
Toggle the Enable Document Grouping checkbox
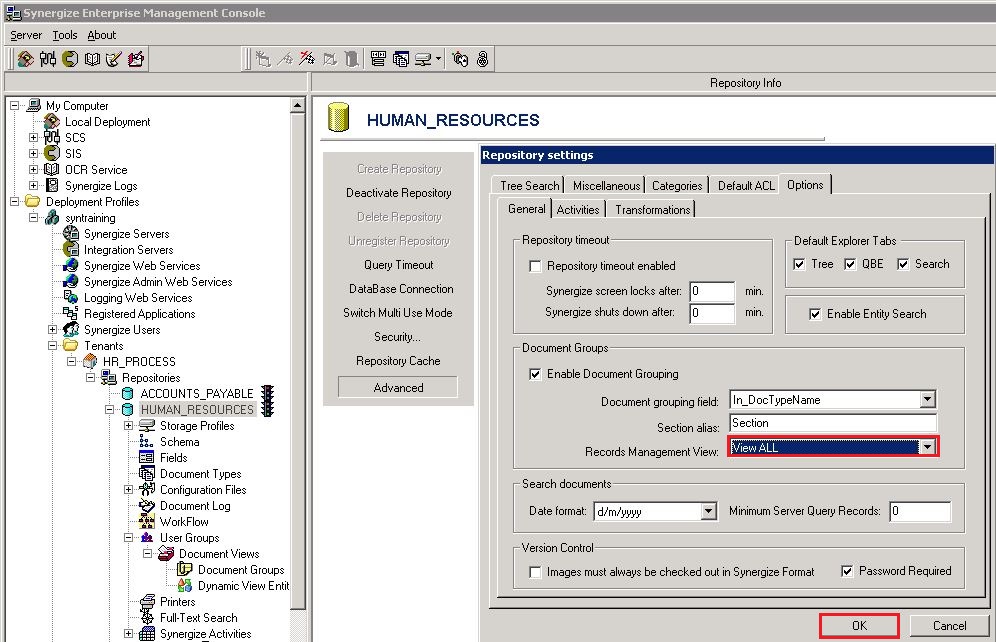tap(535, 374)
